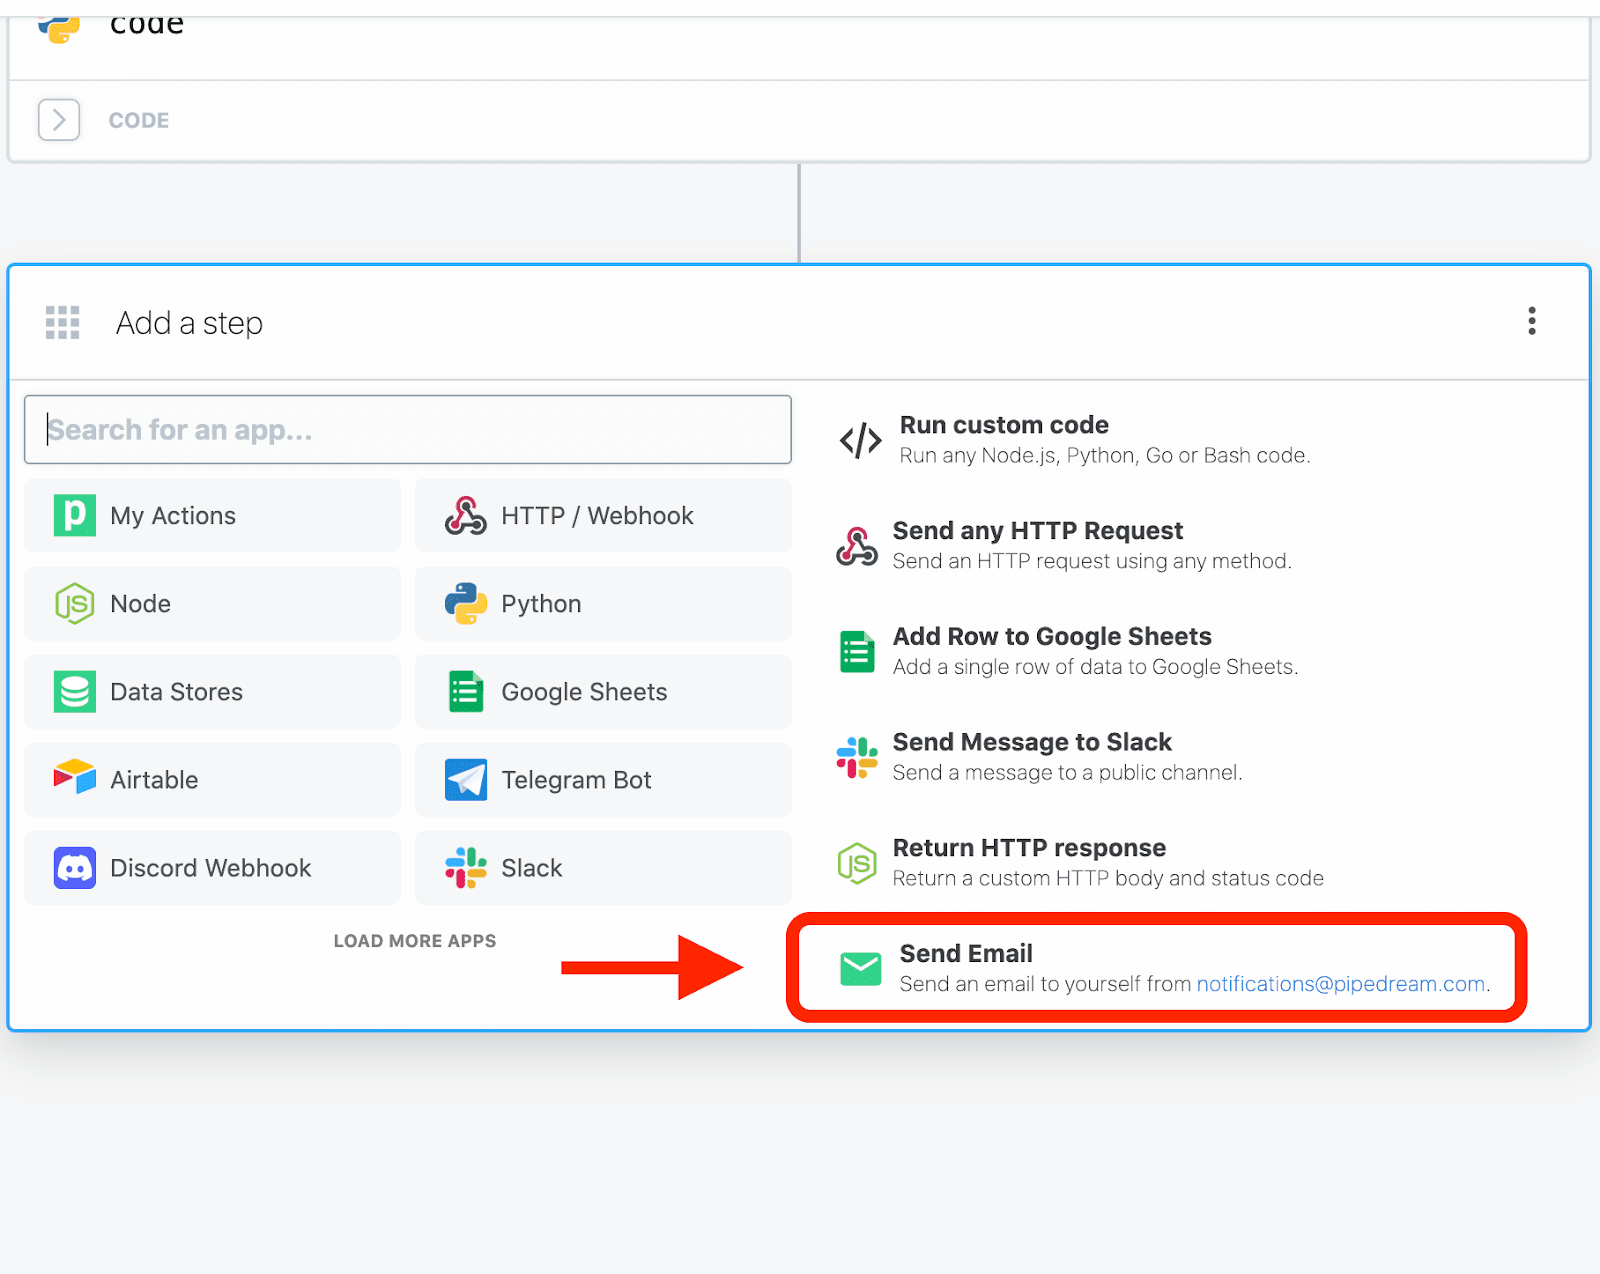The image size is (1600, 1274).
Task: Click the Telegram Bot paper plane icon
Action: tap(466, 780)
